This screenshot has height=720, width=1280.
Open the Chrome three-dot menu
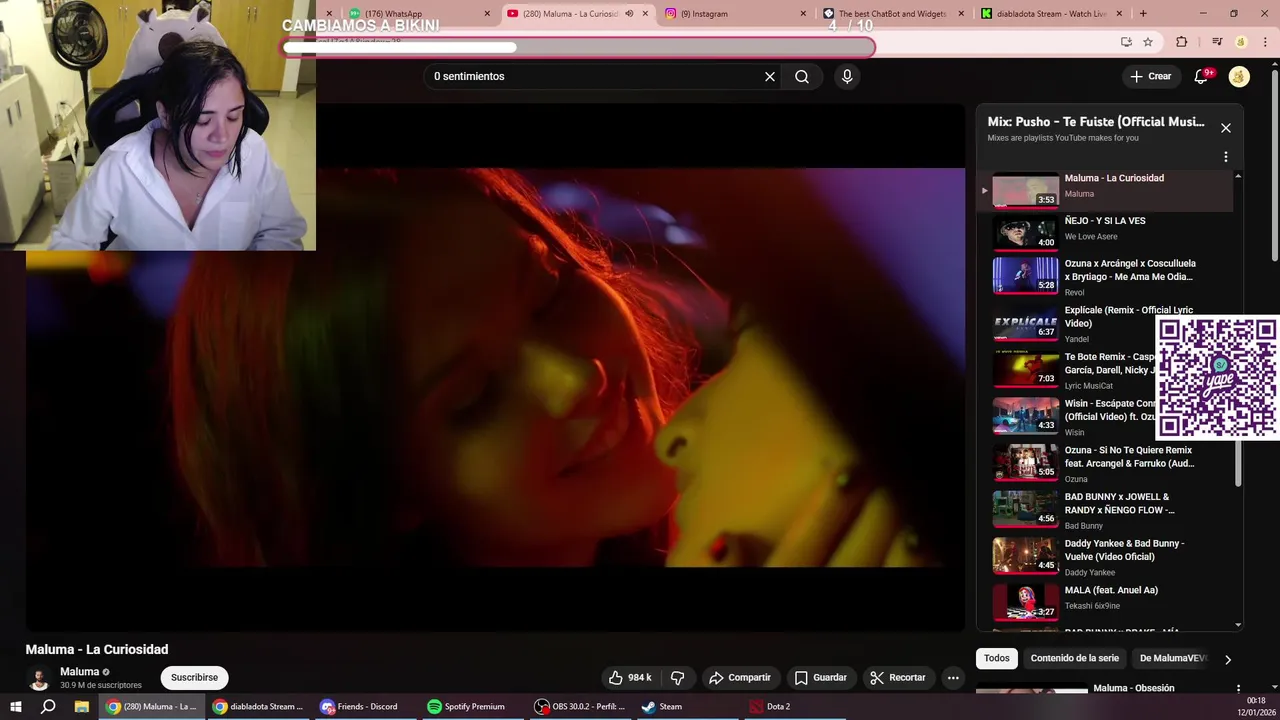(x=1263, y=42)
